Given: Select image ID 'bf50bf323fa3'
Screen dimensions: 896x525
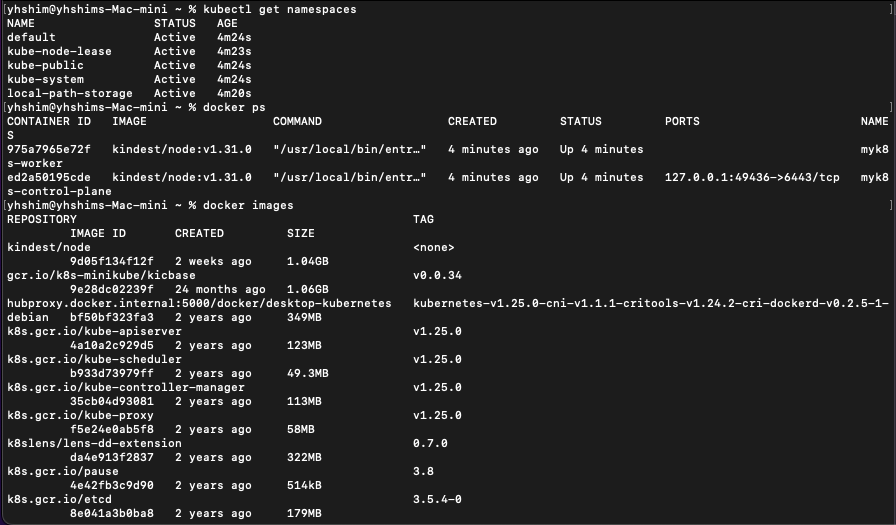Looking at the screenshot, I should coord(112,317).
